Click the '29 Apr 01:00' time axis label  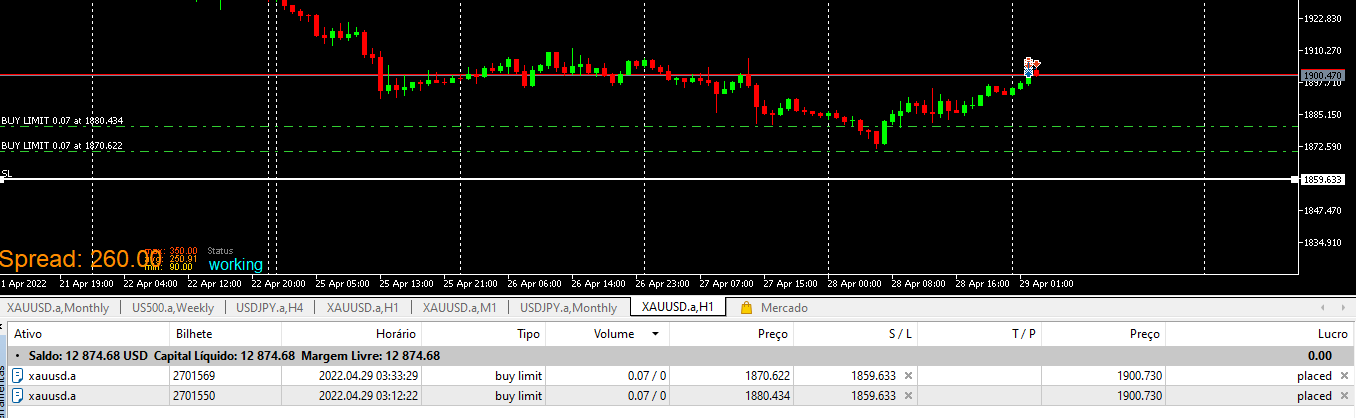1046,283
